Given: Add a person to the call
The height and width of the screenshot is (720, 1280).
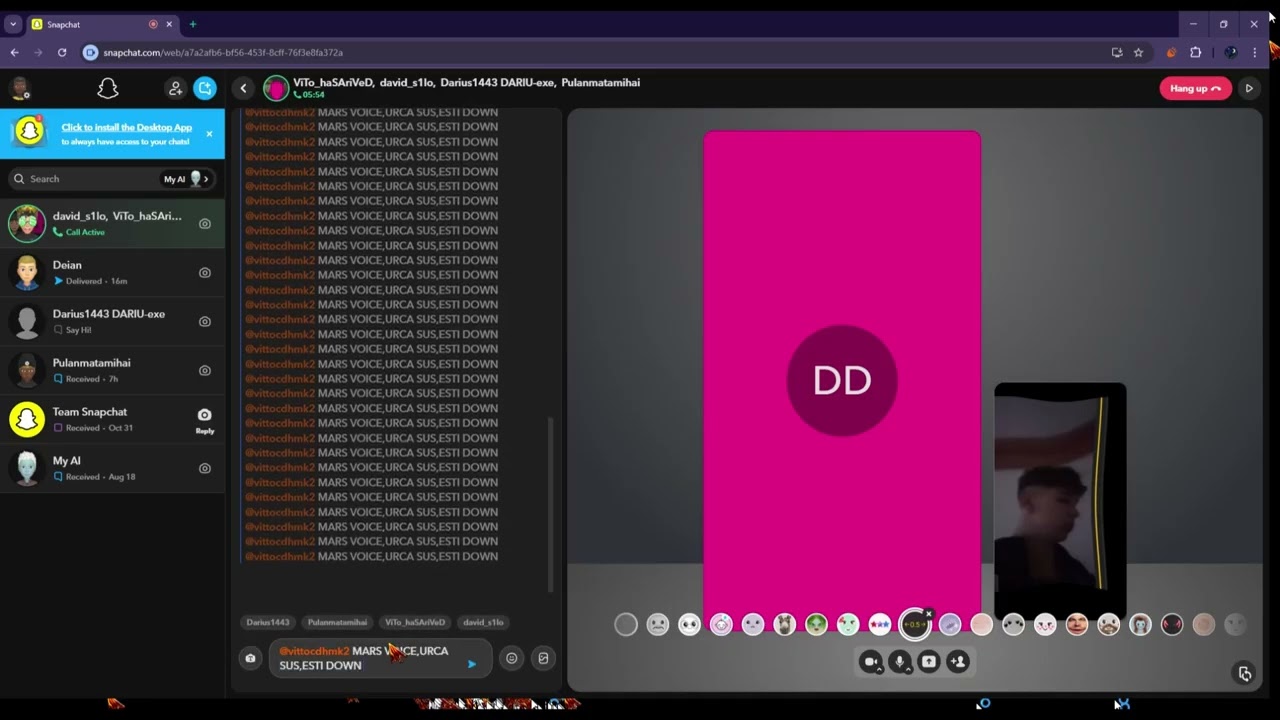Looking at the screenshot, I should (958, 662).
